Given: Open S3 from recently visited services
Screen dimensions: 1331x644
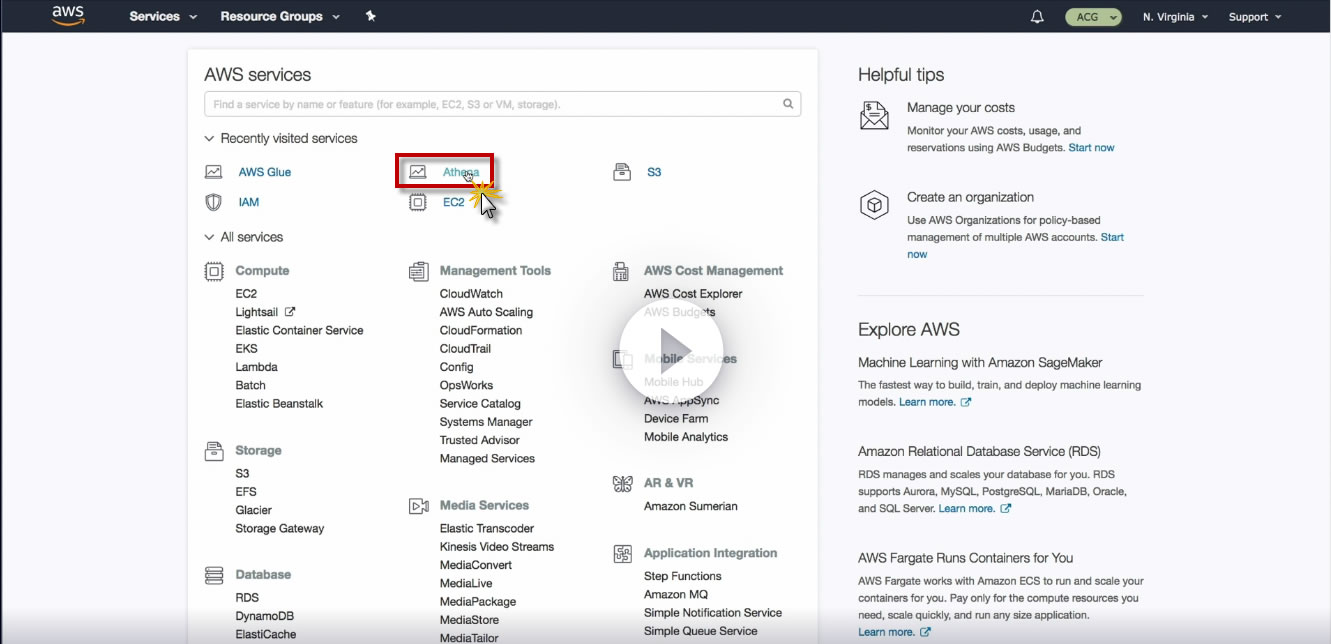Looking at the screenshot, I should (x=654, y=172).
